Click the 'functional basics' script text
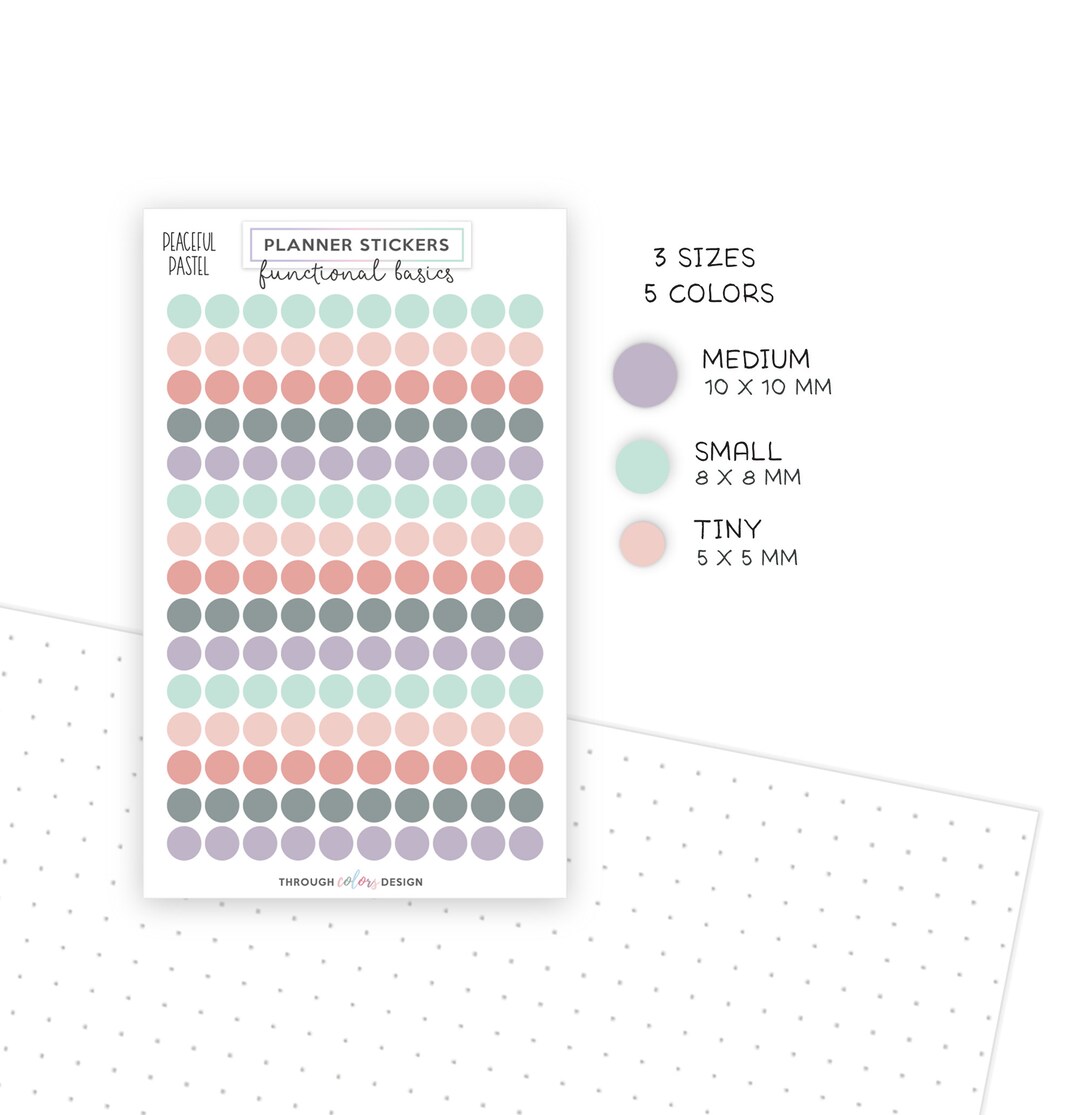Screen dimensions: 1080x1115 pos(355,273)
